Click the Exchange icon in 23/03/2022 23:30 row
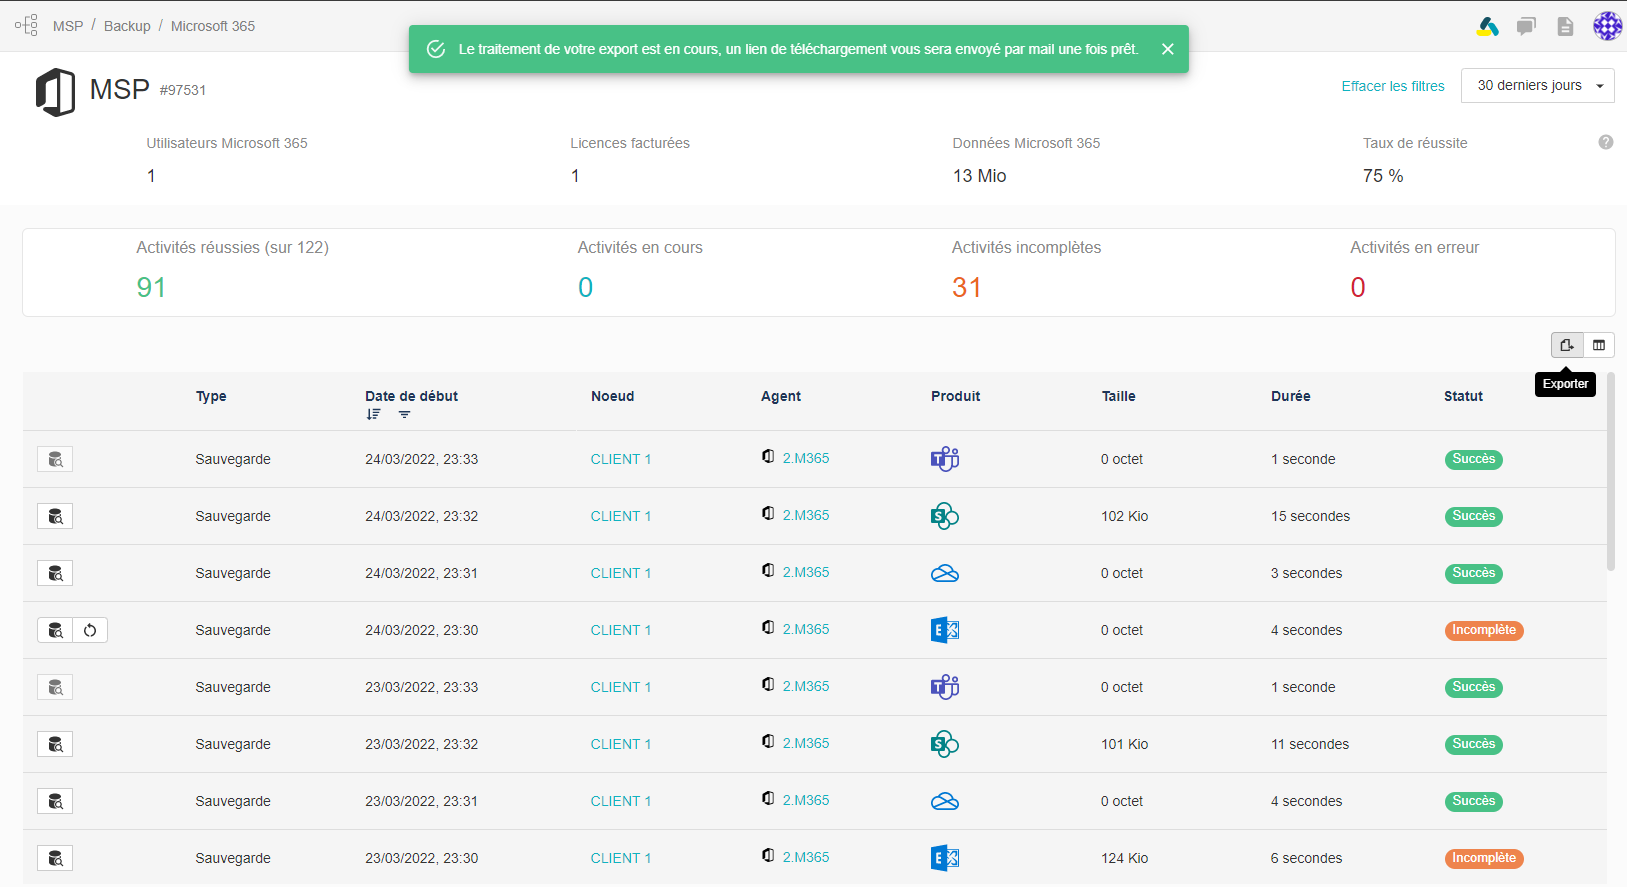This screenshot has width=1627, height=887. click(945, 858)
